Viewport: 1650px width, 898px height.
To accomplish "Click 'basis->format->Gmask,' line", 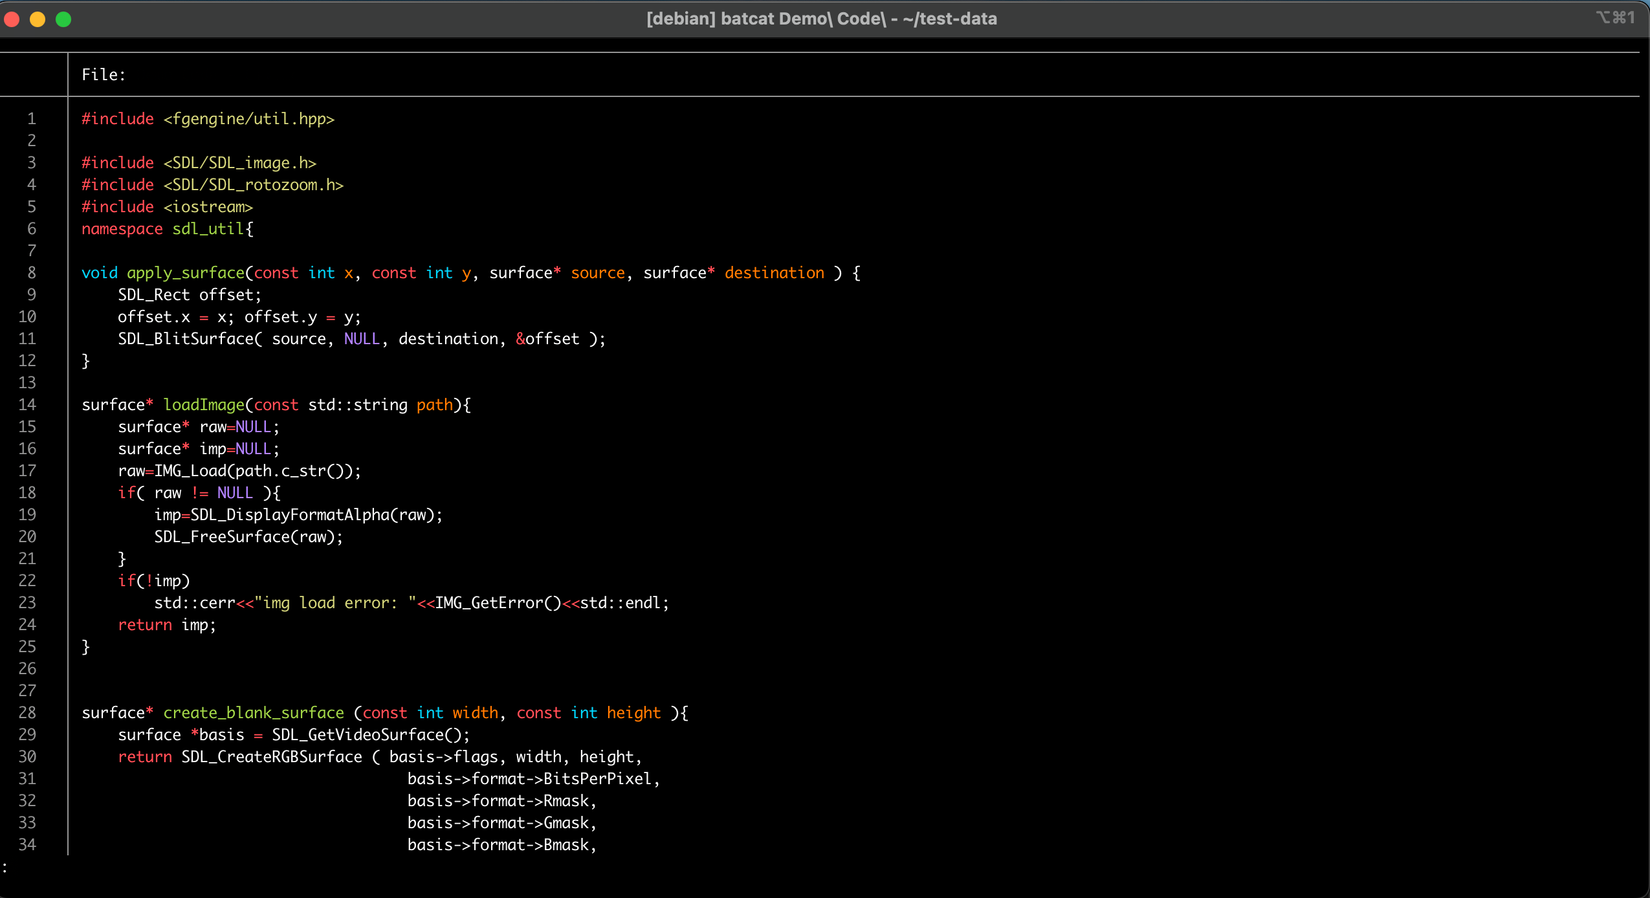I will click(502, 823).
